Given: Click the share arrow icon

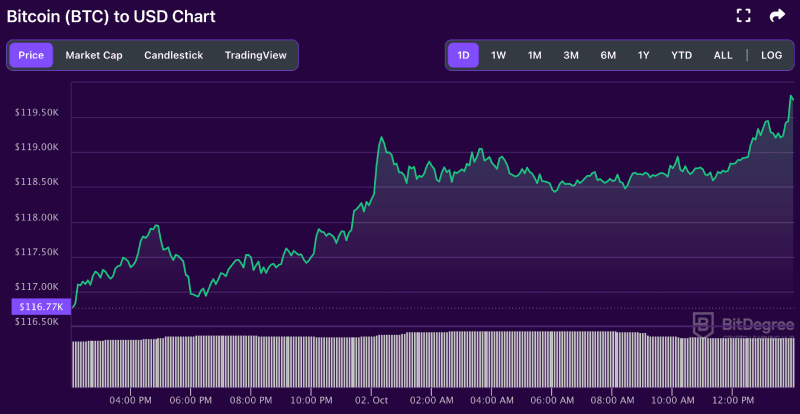Looking at the screenshot, I should pyautogui.click(x=777, y=16).
